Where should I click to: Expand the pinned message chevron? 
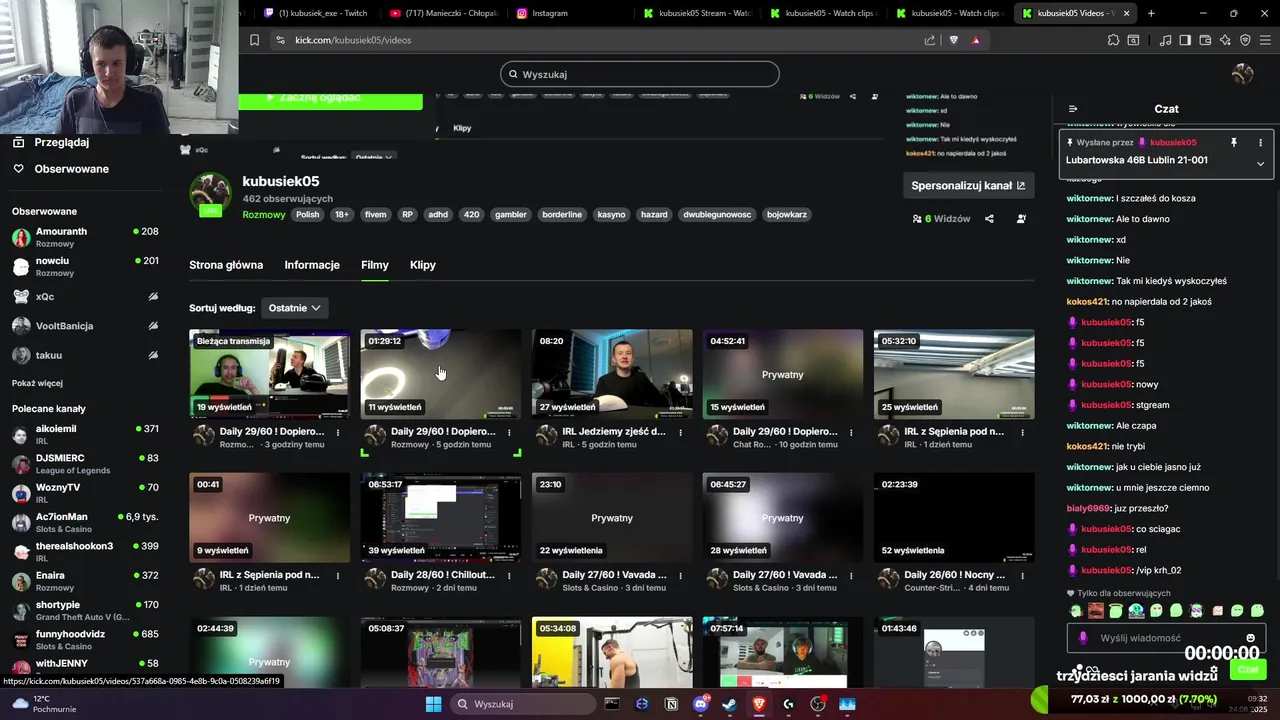point(1260,163)
